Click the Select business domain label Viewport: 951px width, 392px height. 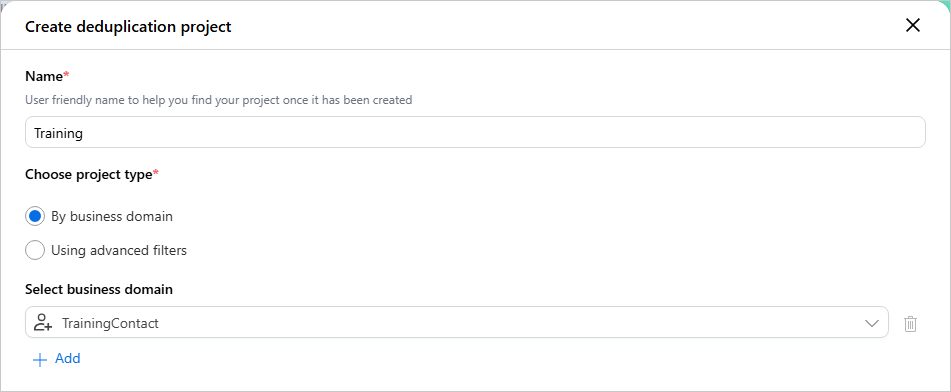click(99, 290)
